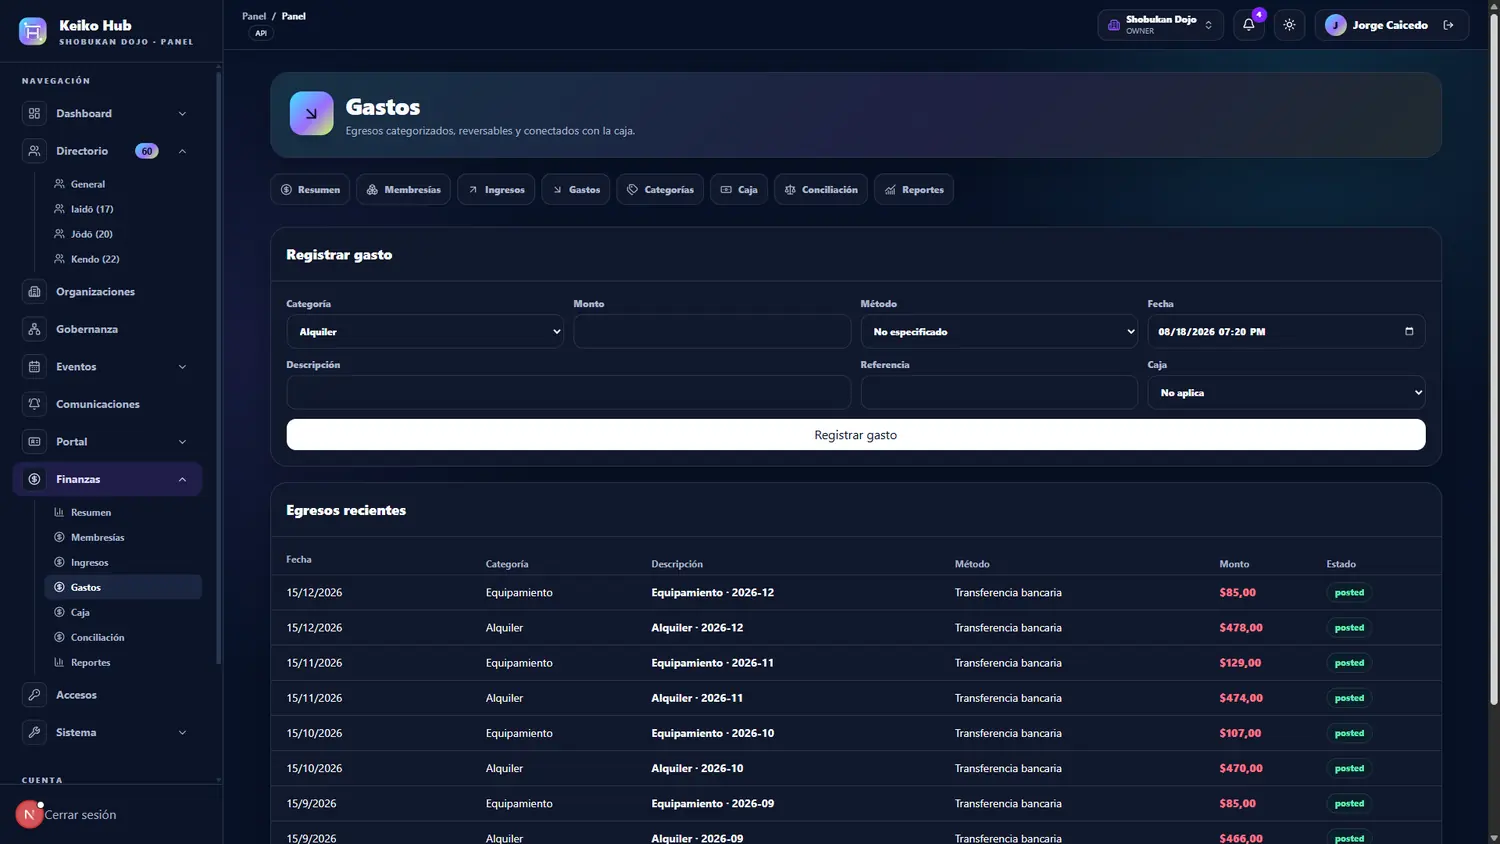Open Kendo (22) in the sidebar
1500x844 pixels.
pyautogui.click(x=95, y=259)
